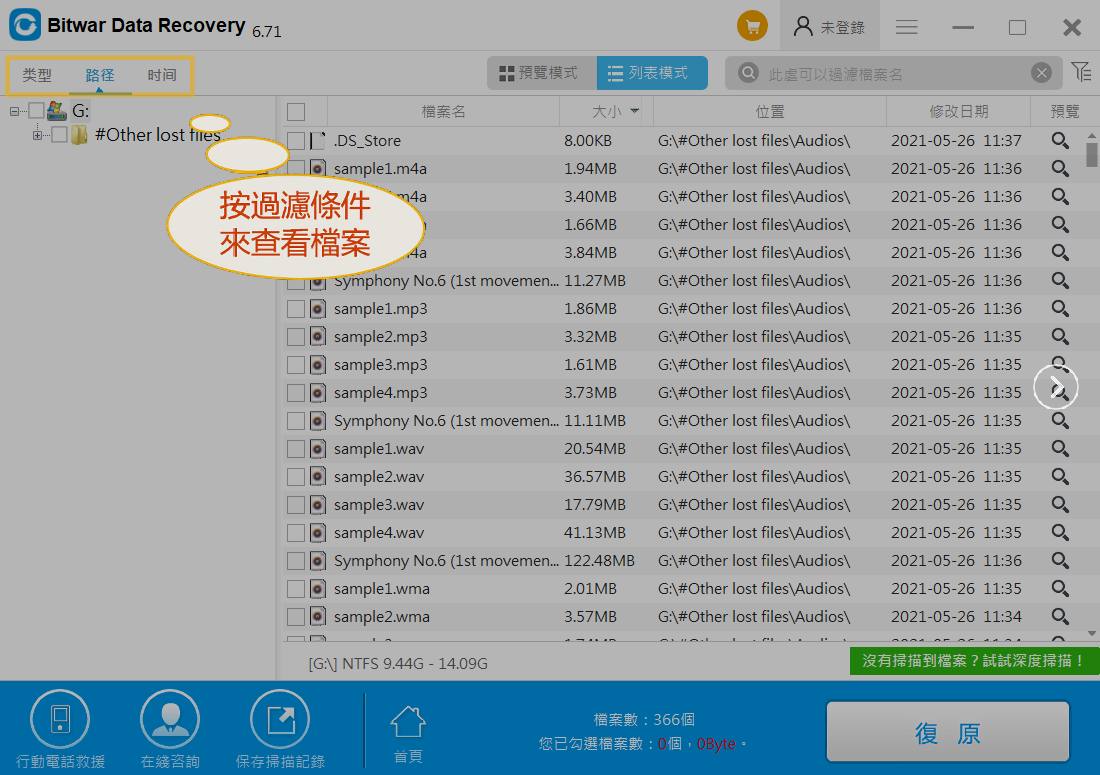Click the green deep scan prompt
1100x775 pixels.
(x=974, y=661)
